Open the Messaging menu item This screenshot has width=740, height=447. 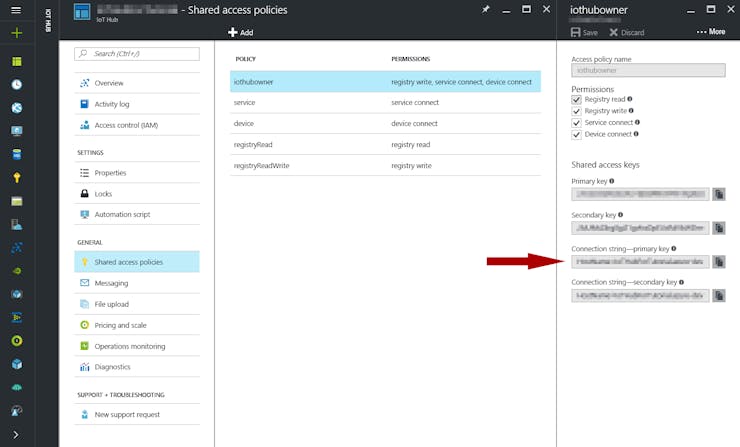click(137, 283)
